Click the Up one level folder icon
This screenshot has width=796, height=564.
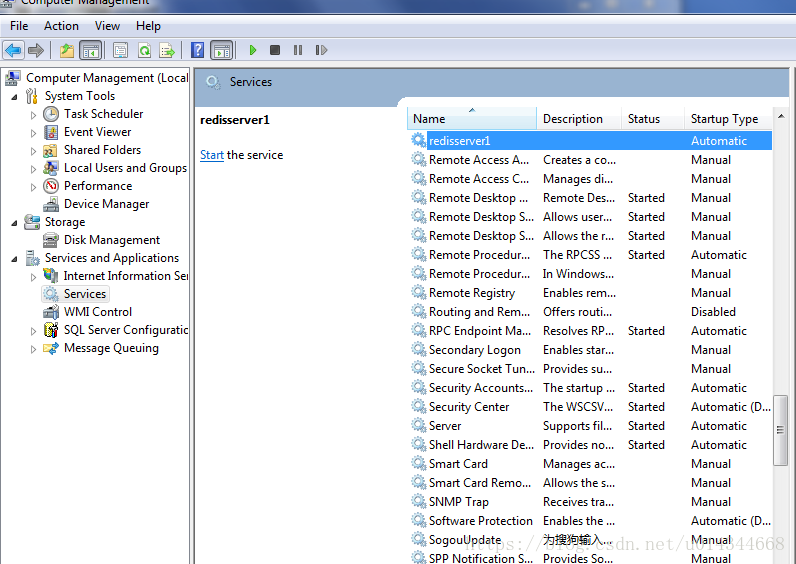(x=67, y=50)
